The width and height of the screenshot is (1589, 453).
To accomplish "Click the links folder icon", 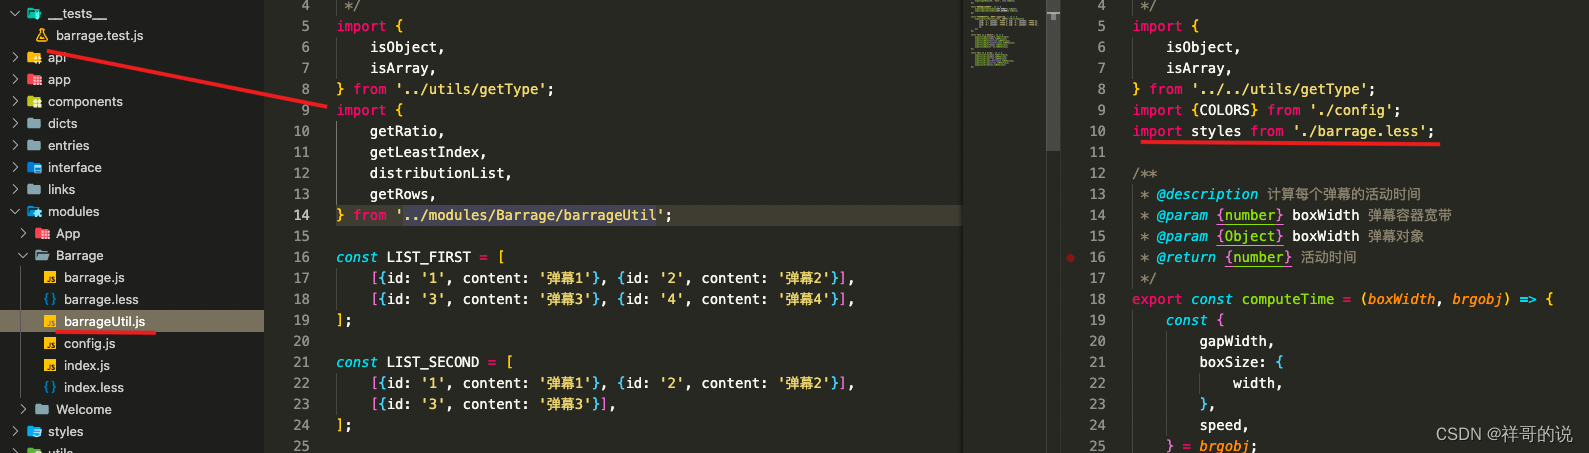I will tap(34, 190).
